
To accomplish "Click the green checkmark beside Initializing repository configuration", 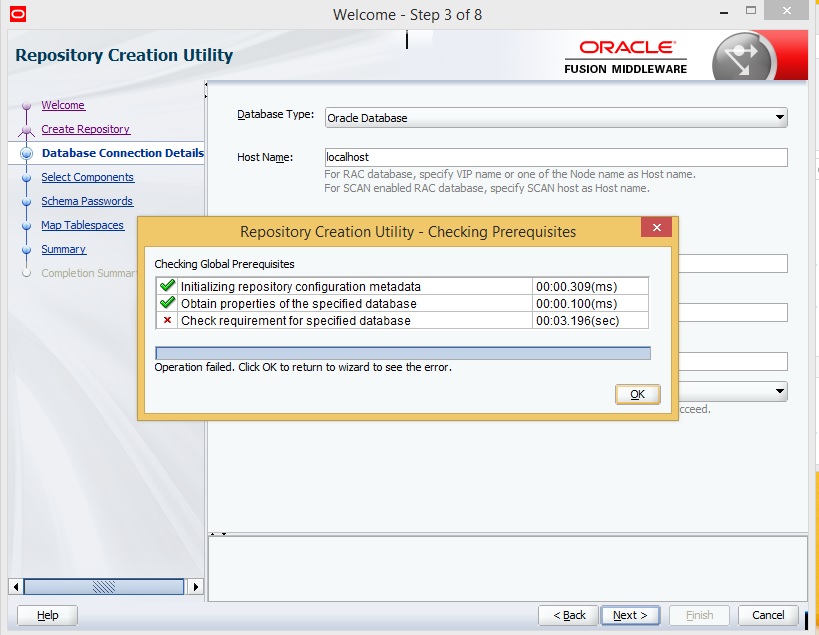I will (167, 286).
